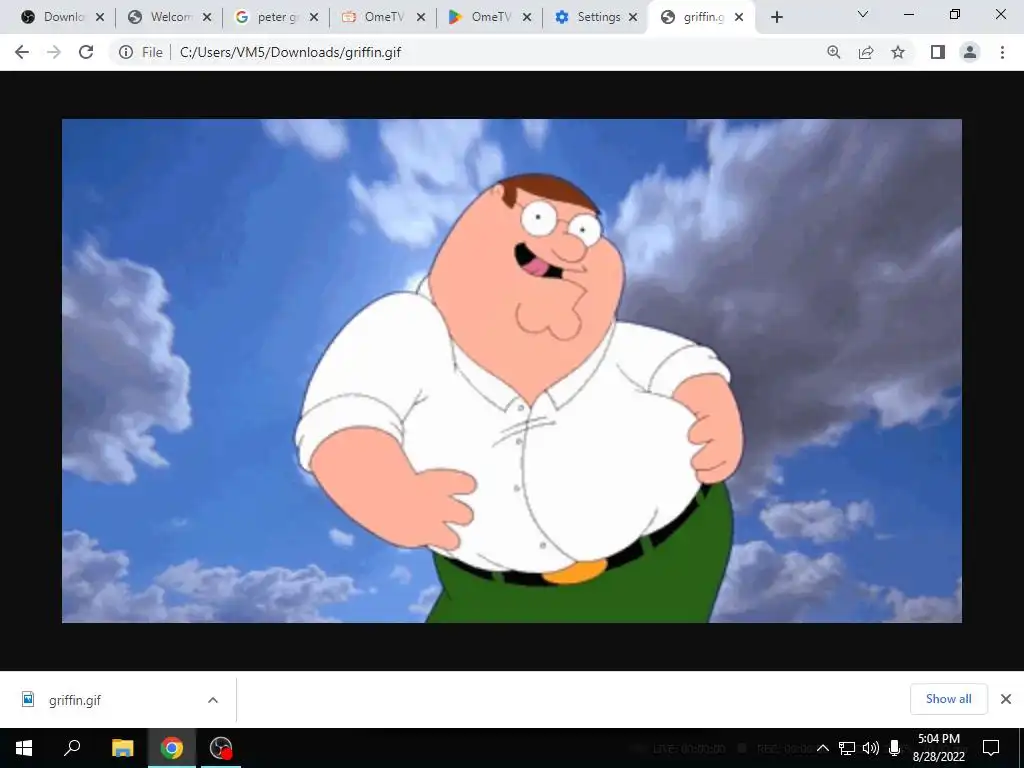Close the griffin.gif tab
This screenshot has height=768, width=1024.
coord(739,18)
